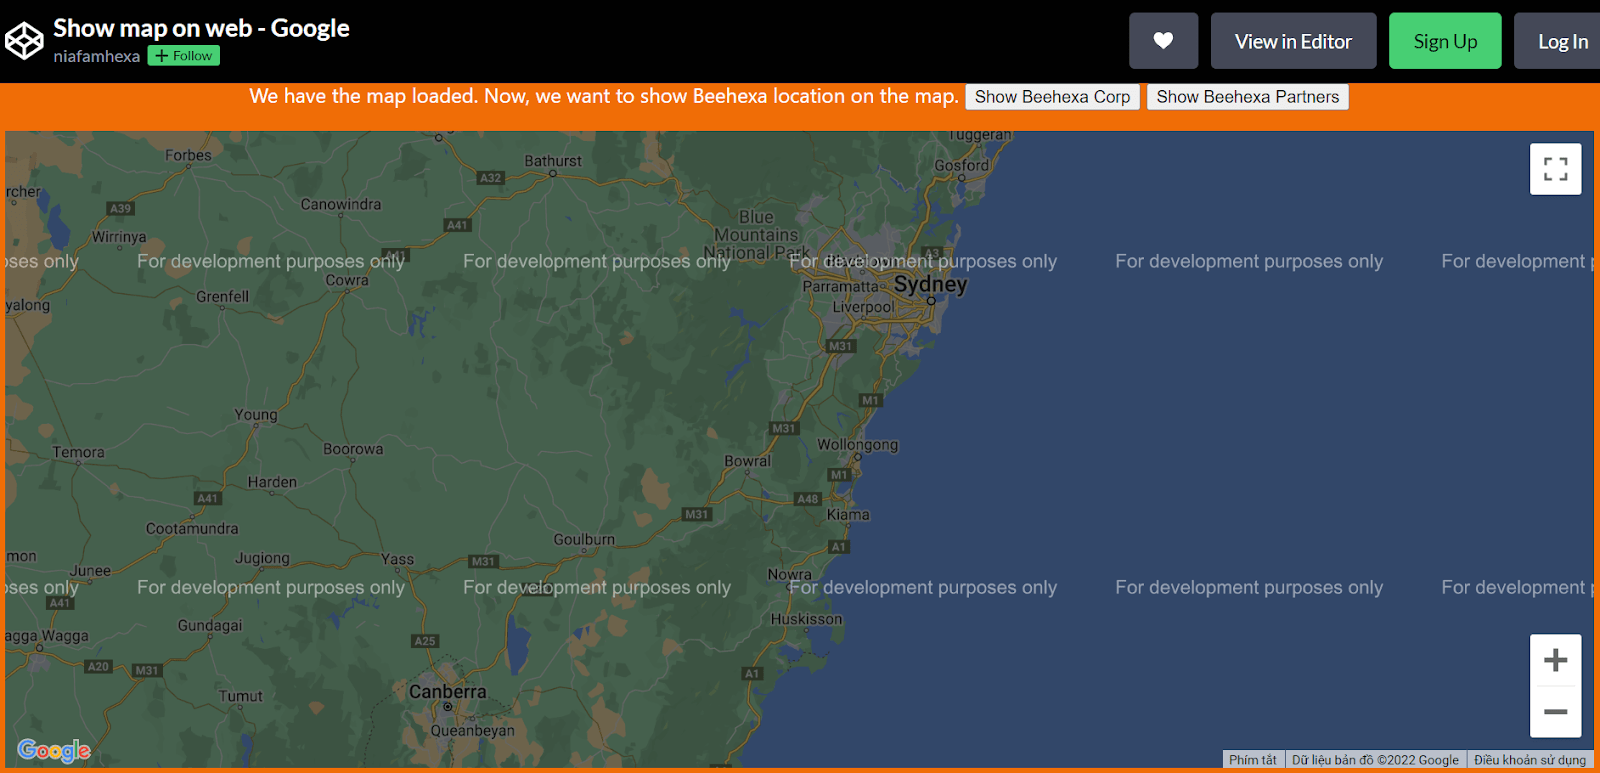Click the Gundagai label on the map
This screenshot has width=1600, height=773.
[x=210, y=626]
